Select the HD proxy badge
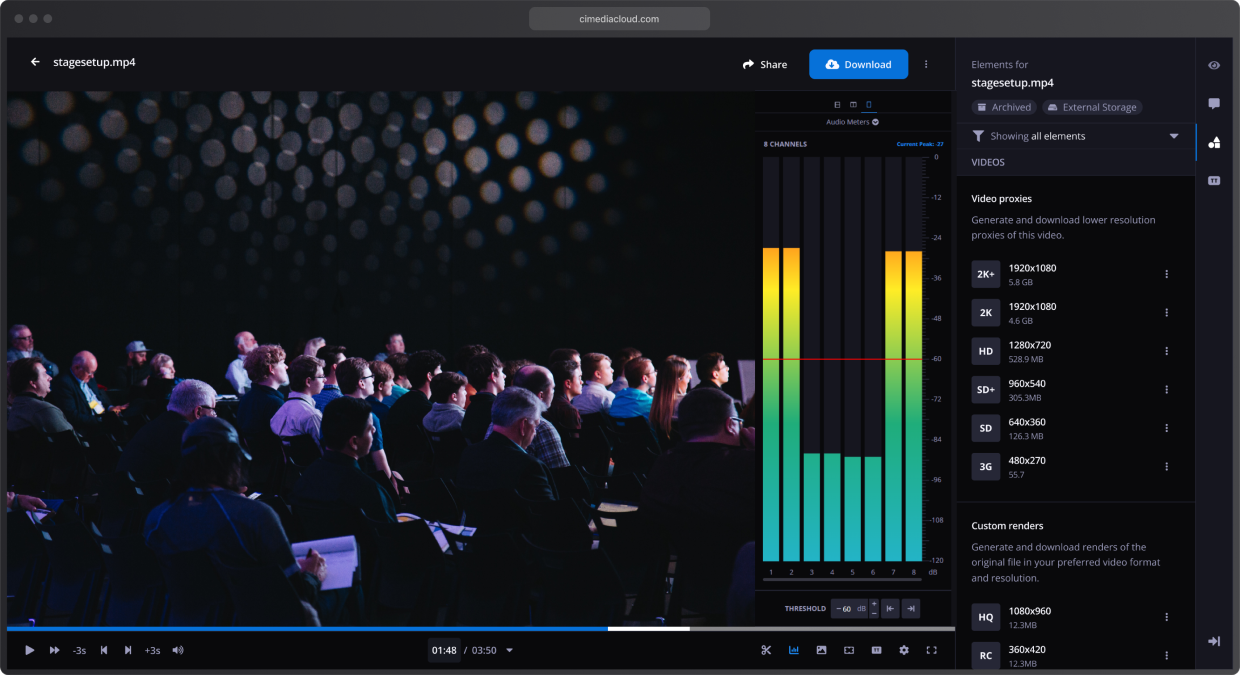This screenshot has height=675, width=1240. click(986, 351)
